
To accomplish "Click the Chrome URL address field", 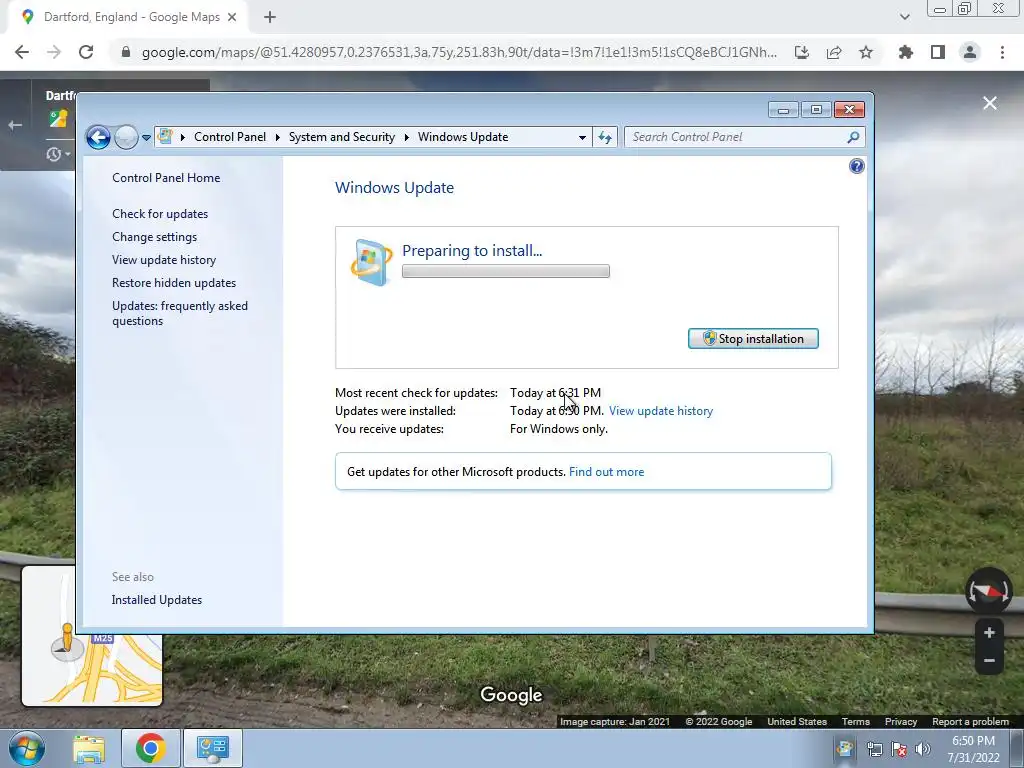I will [x=459, y=52].
